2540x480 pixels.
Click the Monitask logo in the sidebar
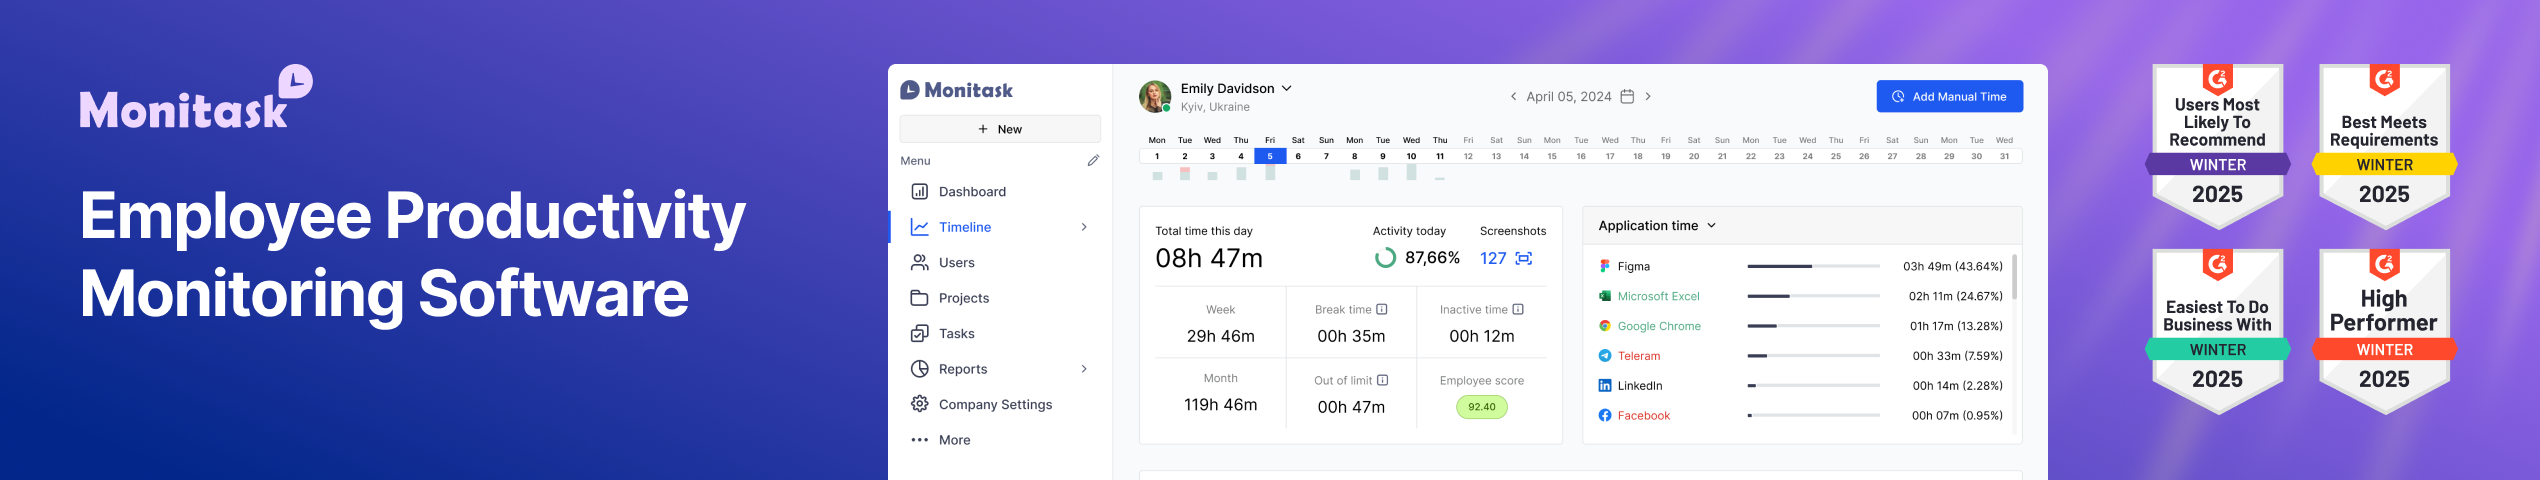956,90
